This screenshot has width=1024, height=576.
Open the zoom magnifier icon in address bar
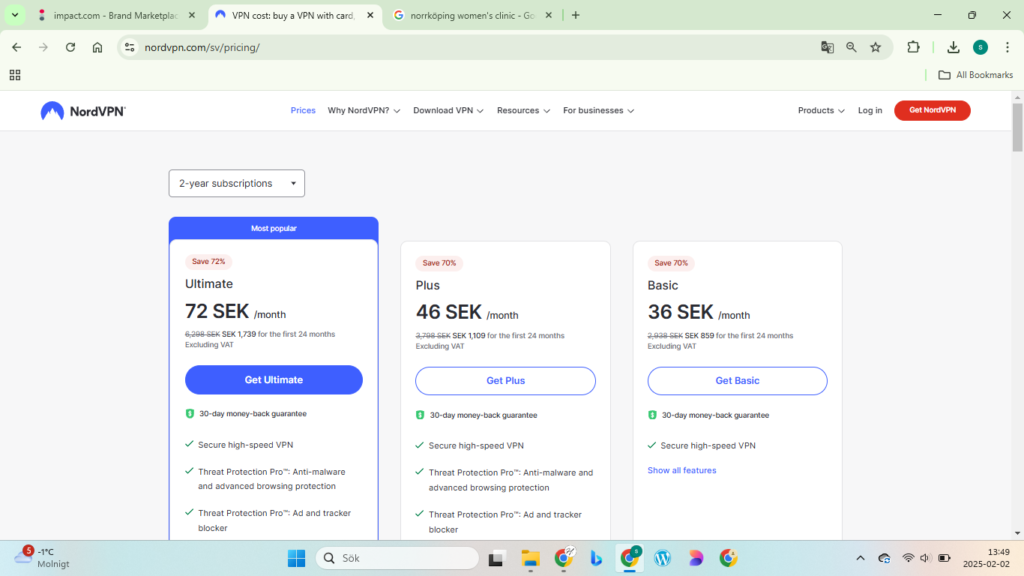(x=851, y=47)
